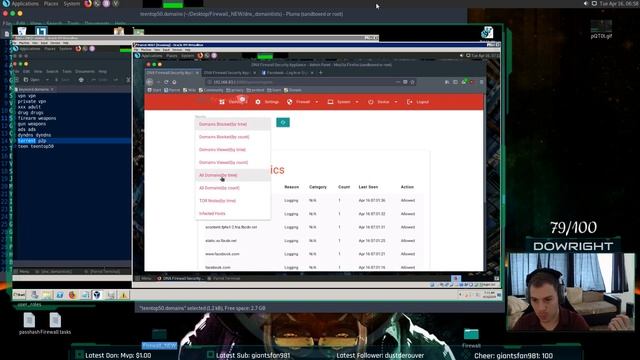Open the Donate bookmark in Firefox bookmarks bar
The width and height of the screenshot is (640, 360).
click(293, 90)
